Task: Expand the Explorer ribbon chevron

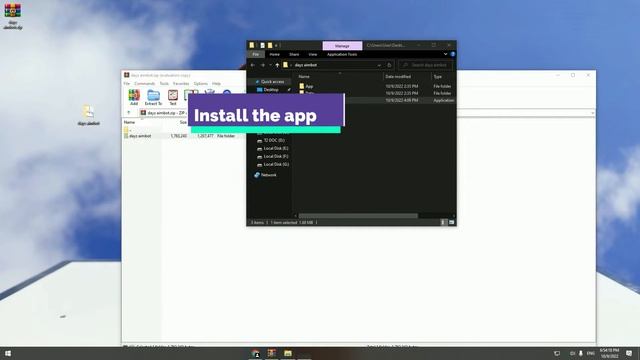Action: [x=445, y=54]
